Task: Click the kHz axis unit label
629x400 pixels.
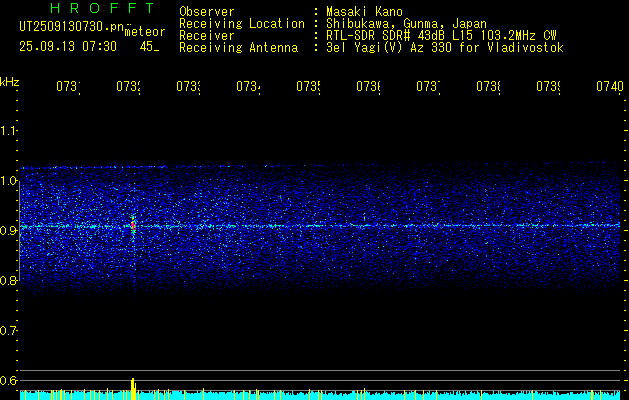Action: tap(9, 82)
